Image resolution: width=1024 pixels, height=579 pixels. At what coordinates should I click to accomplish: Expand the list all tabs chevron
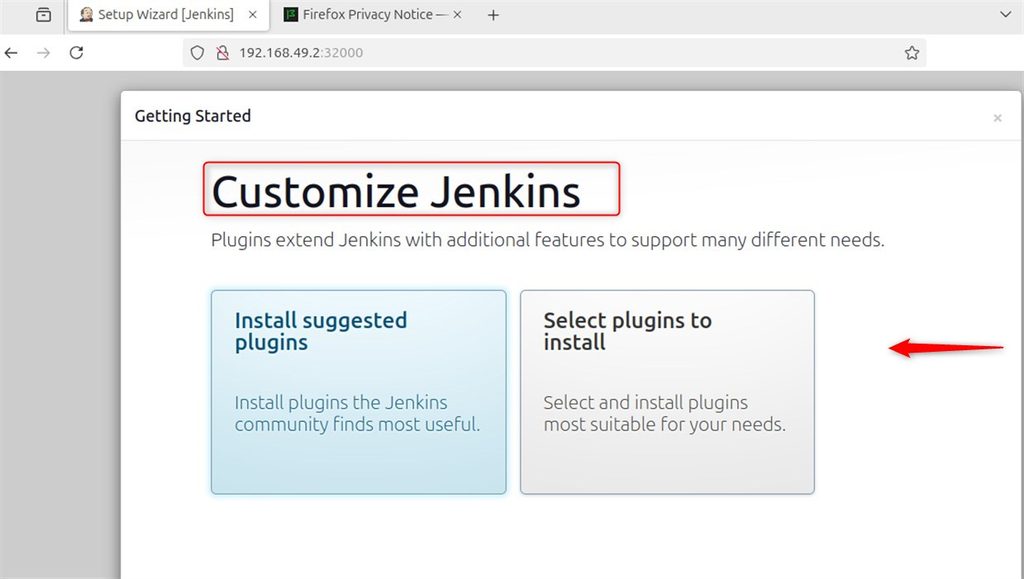(x=1006, y=14)
